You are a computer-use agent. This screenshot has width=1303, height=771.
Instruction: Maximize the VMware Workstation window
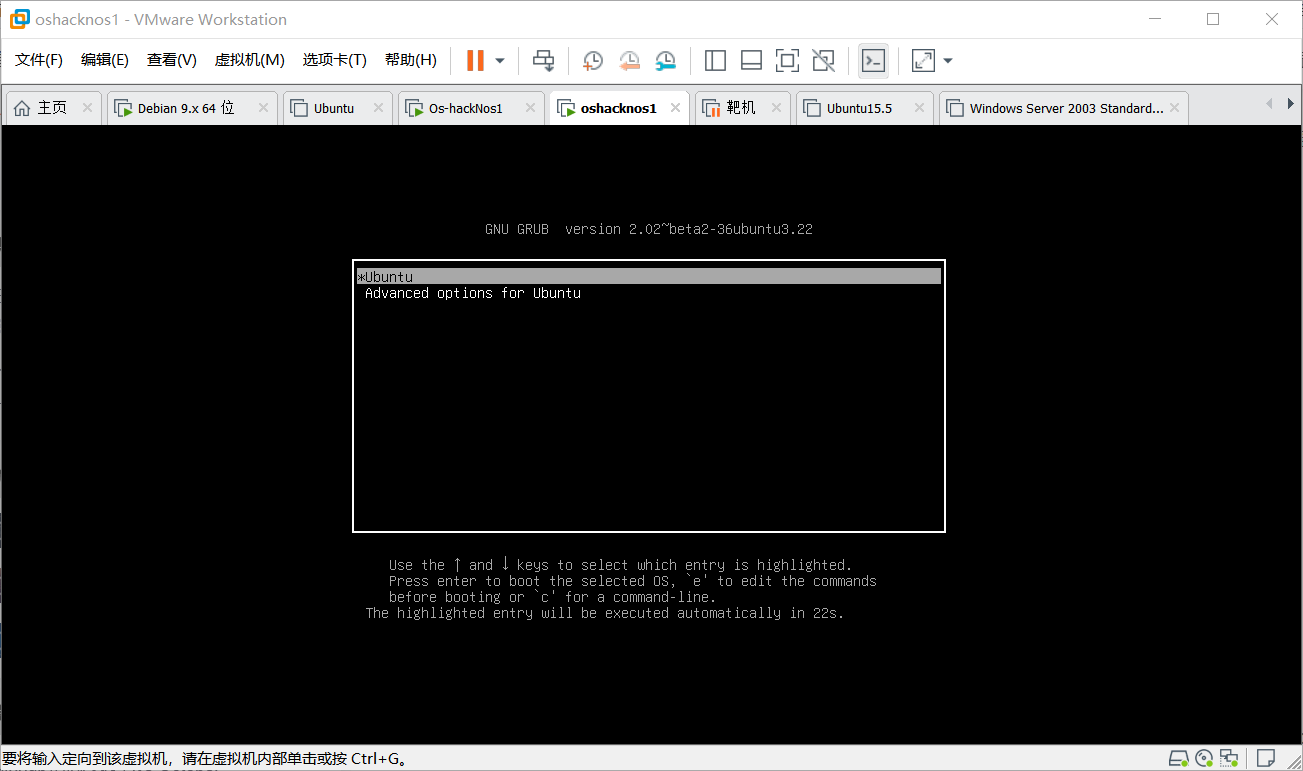click(1213, 19)
